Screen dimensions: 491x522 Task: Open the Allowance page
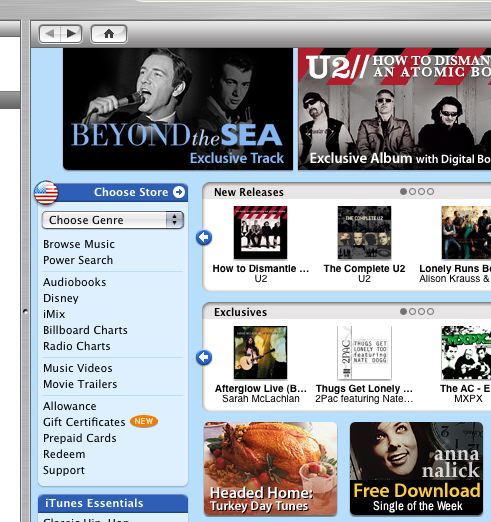tap(70, 406)
